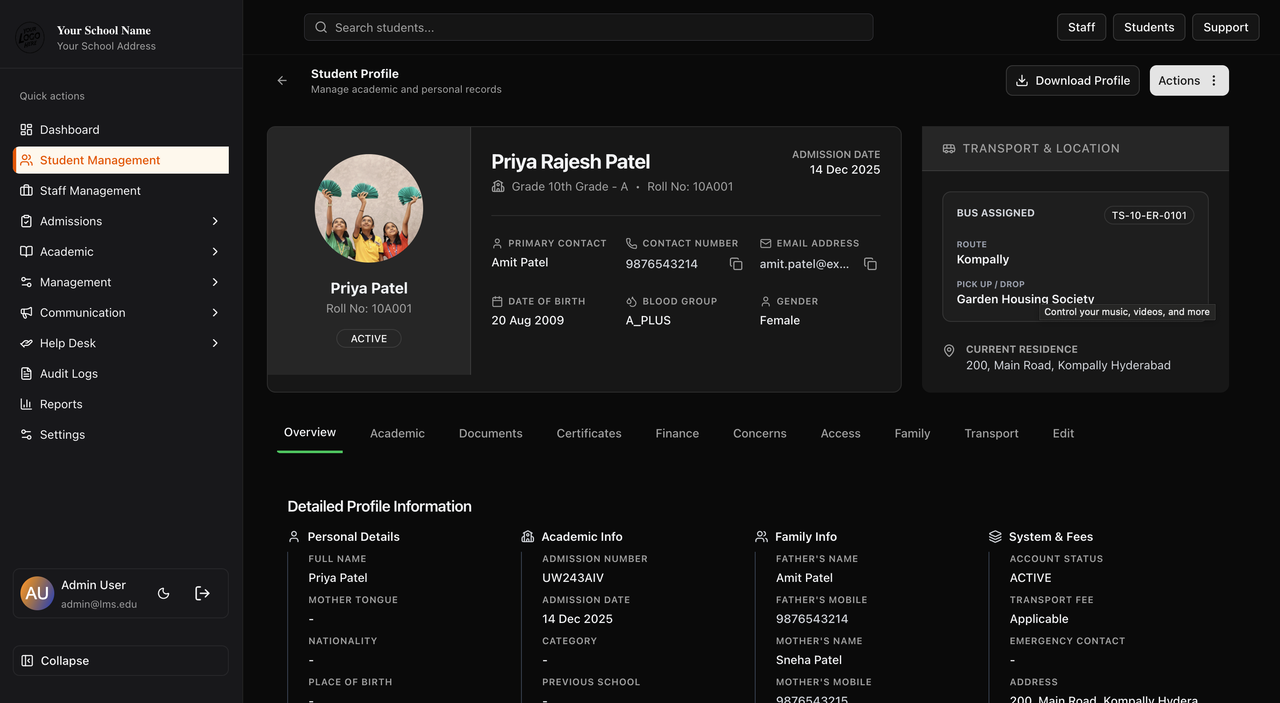Open the Transport tab
The image size is (1280, 703).
point(991,434)
